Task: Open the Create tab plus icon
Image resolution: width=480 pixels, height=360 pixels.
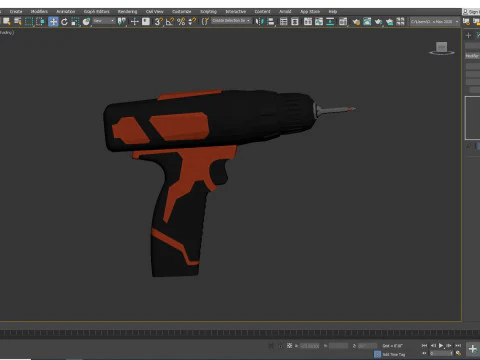Action: coord(468,35)
